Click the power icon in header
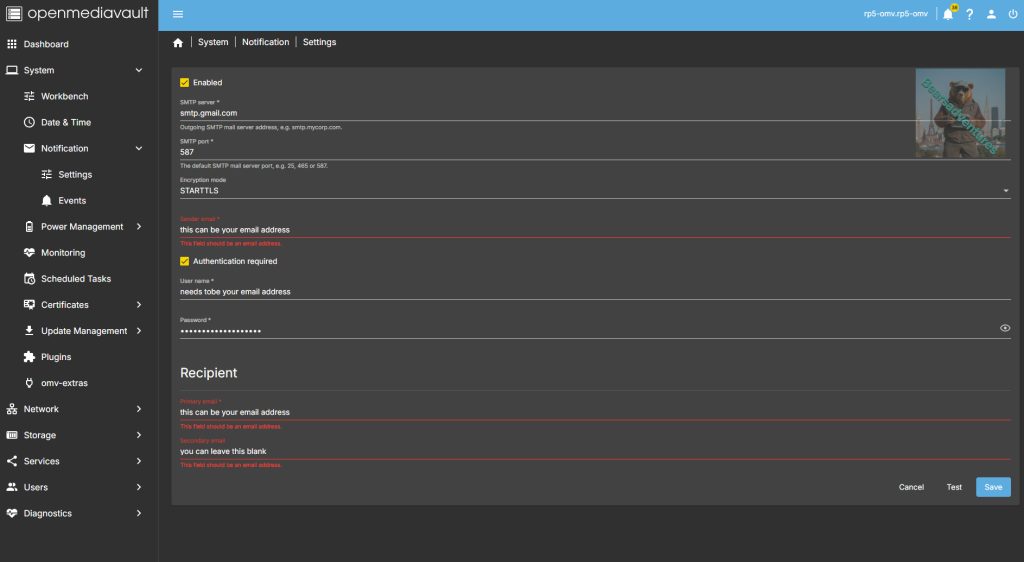Image resolution: width=1024 pixels, height=562 pixels. click(x=1012, y=14)
